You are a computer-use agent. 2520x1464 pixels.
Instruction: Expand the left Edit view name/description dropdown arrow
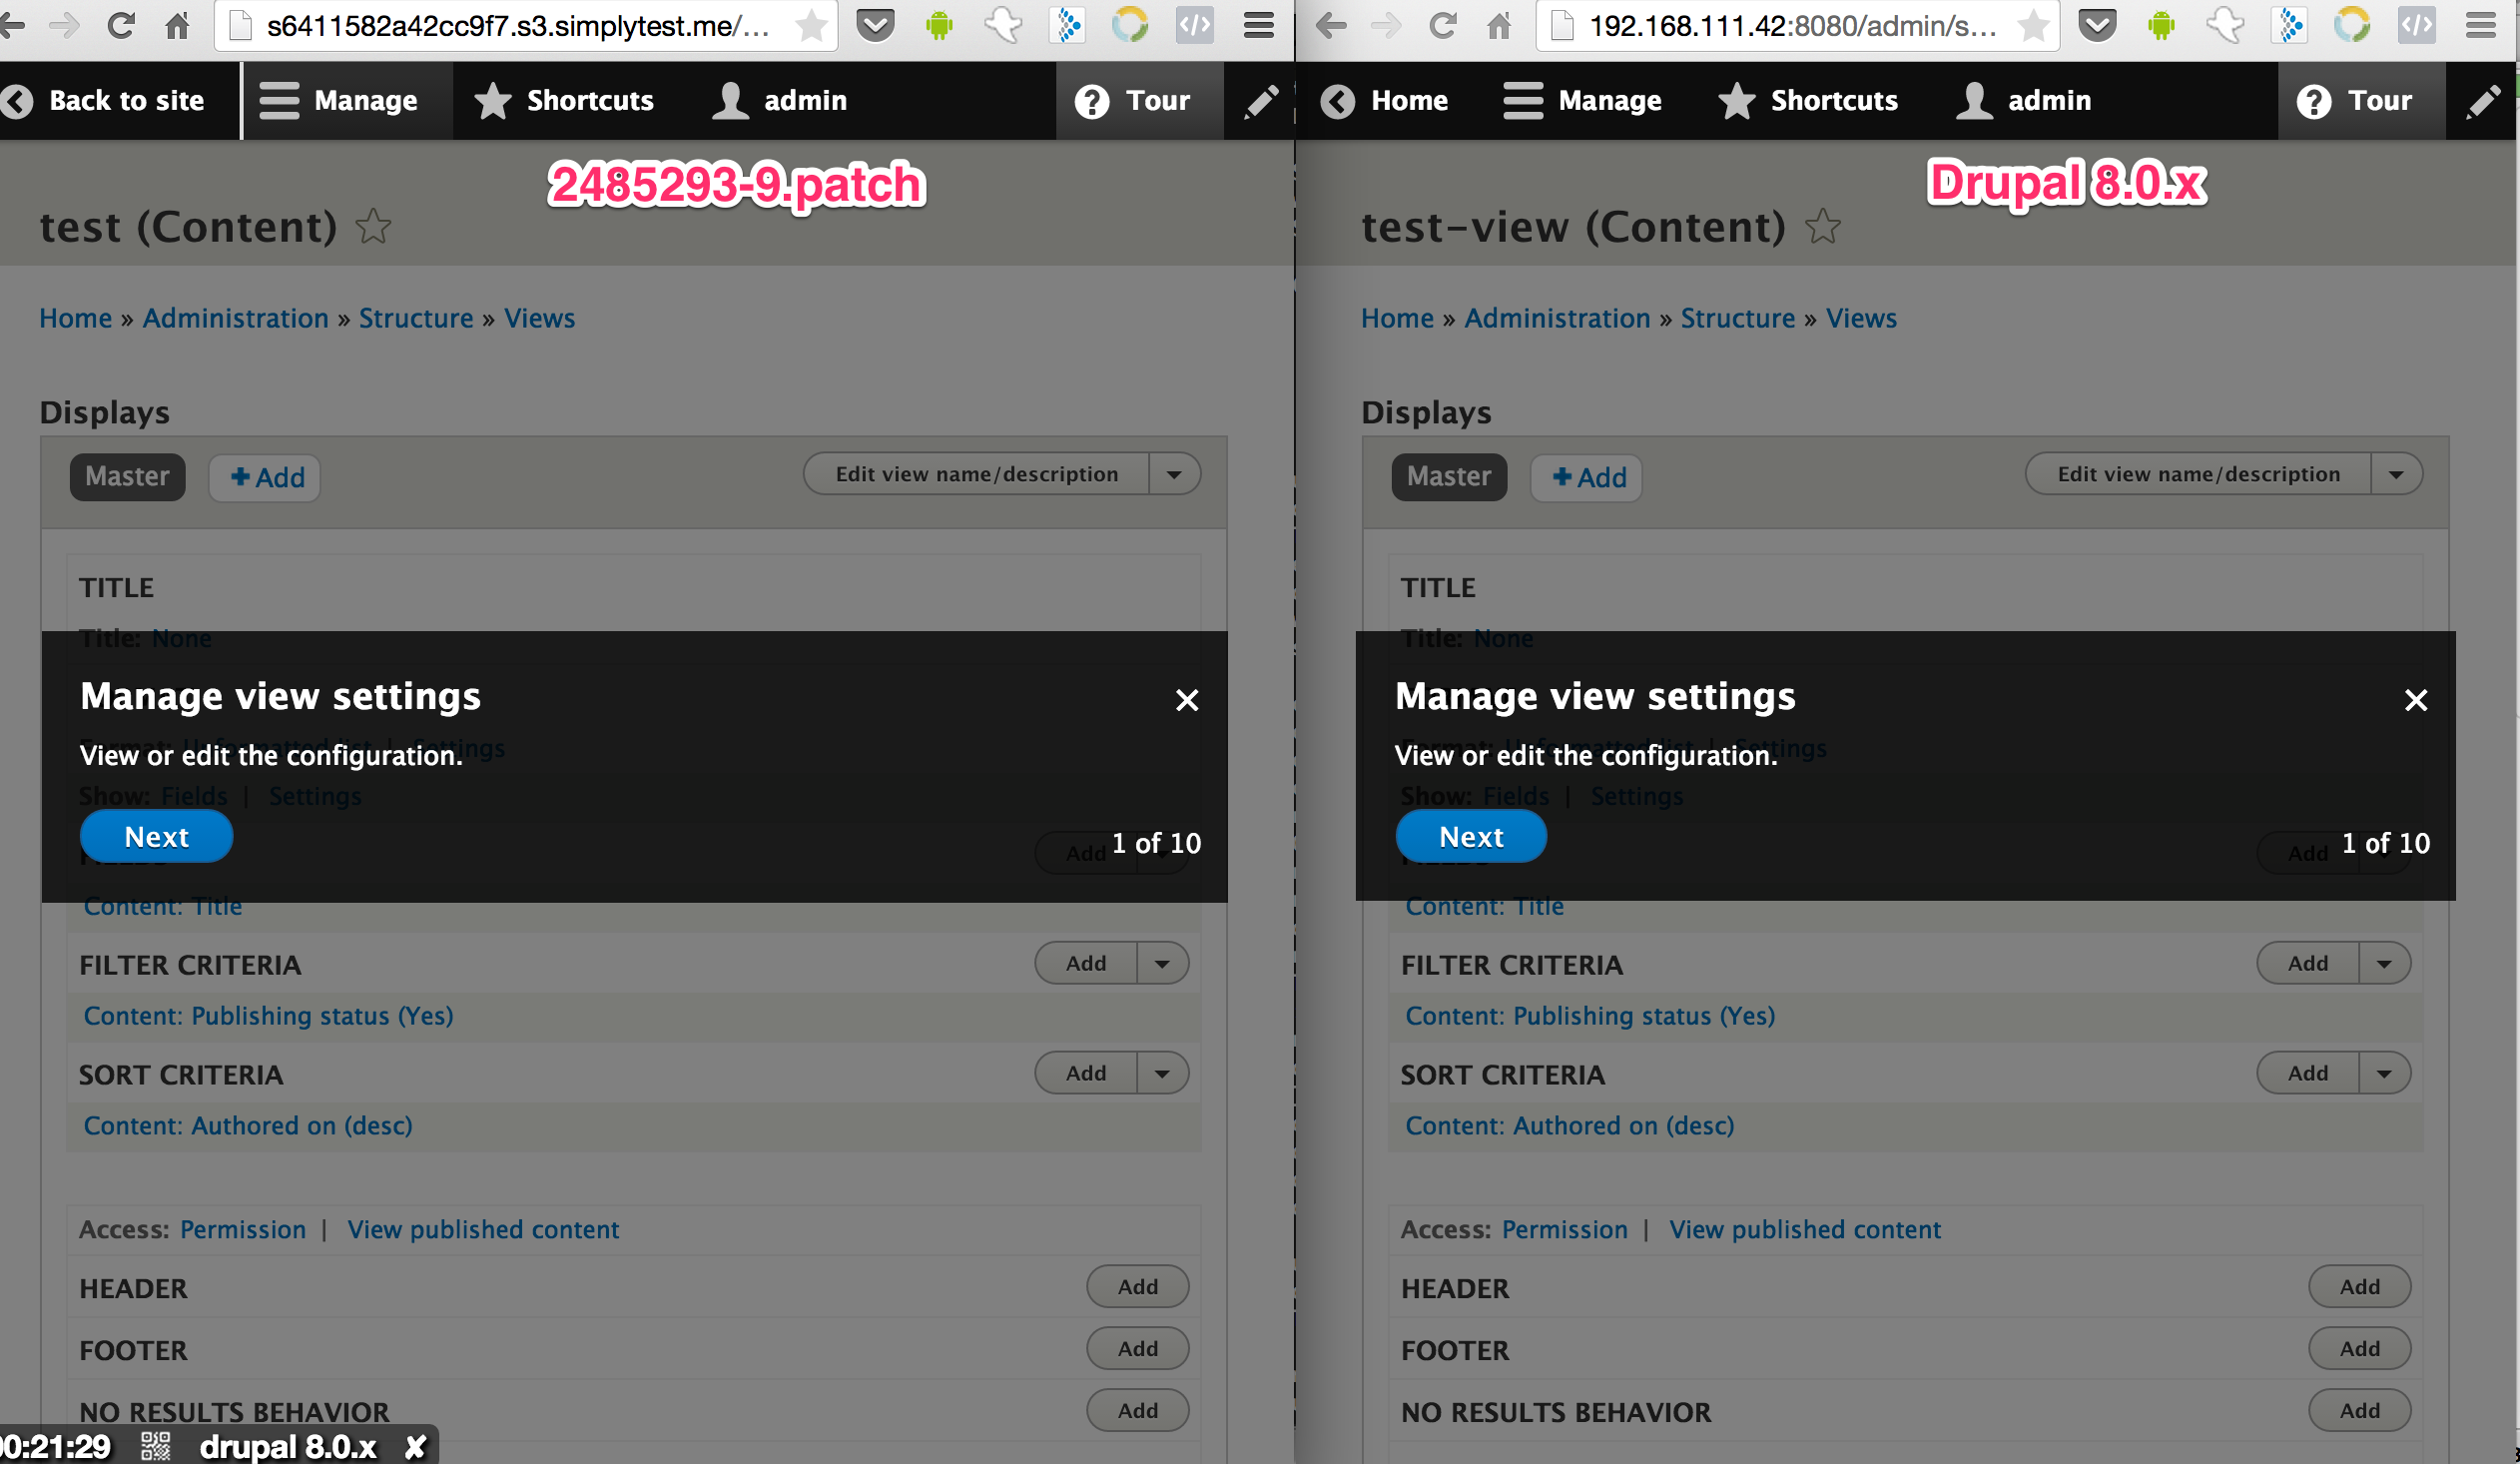point(1174,474)
